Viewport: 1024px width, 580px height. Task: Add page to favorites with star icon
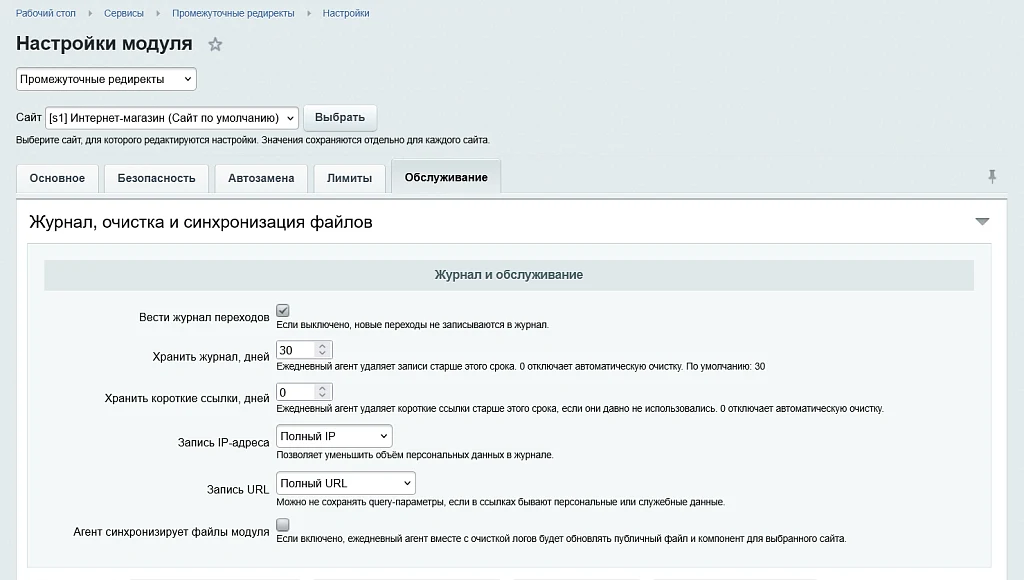(x=215, y=44)
